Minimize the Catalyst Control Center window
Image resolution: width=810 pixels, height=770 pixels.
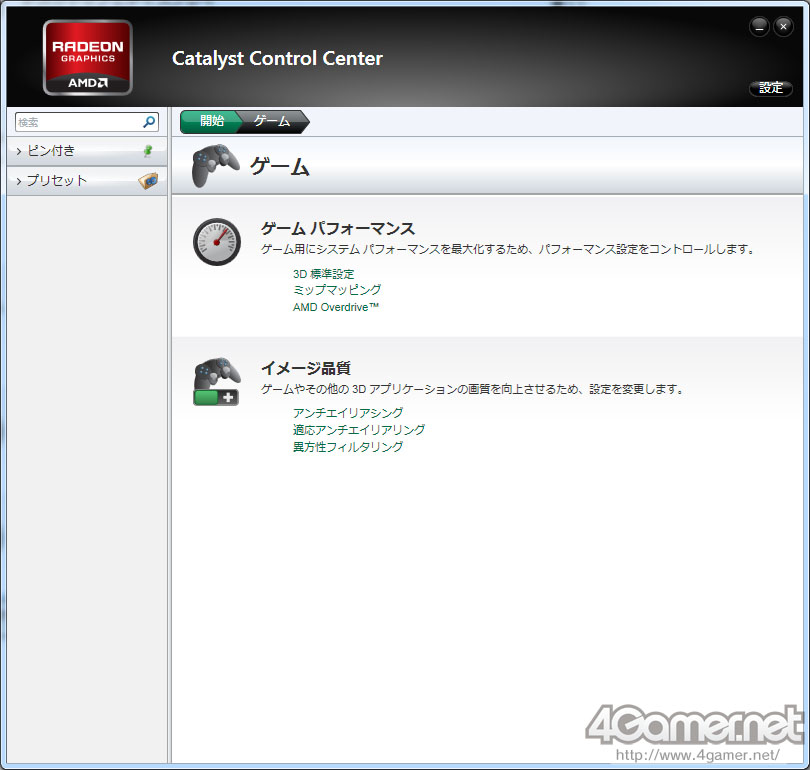click(759, 27)
